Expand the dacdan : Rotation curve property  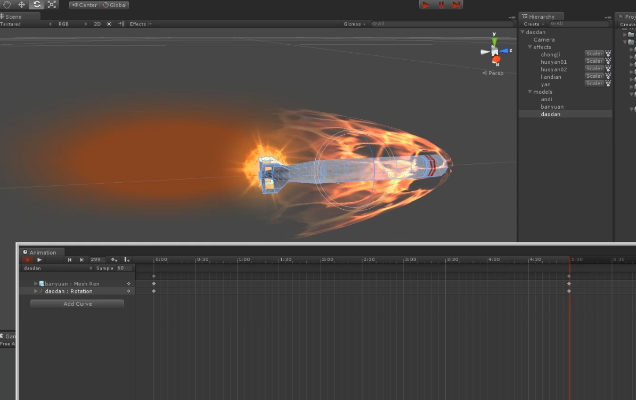click(x=35, y=291)
